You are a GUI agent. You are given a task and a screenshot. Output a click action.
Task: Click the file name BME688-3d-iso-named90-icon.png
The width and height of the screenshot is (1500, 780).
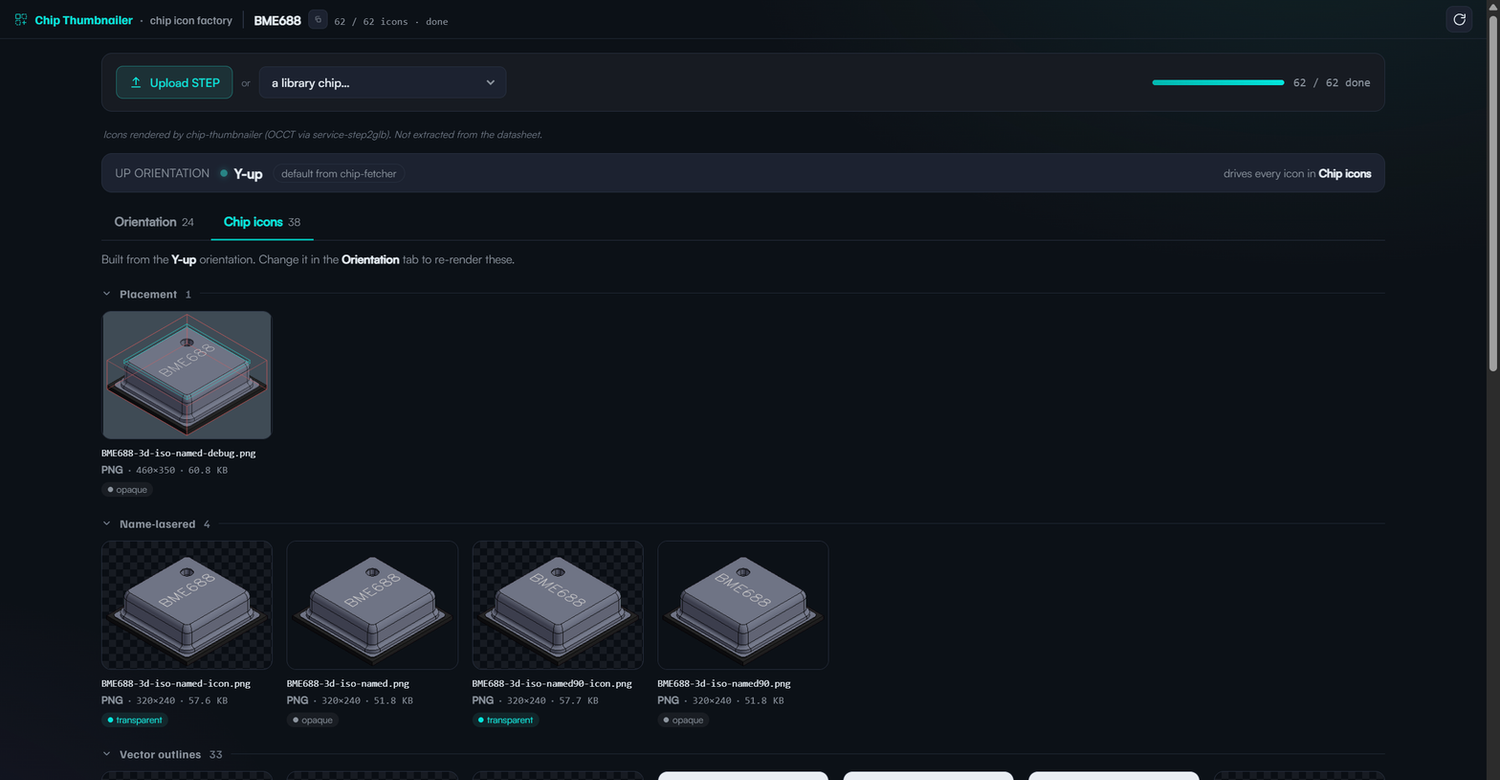[x=552, y=684]
